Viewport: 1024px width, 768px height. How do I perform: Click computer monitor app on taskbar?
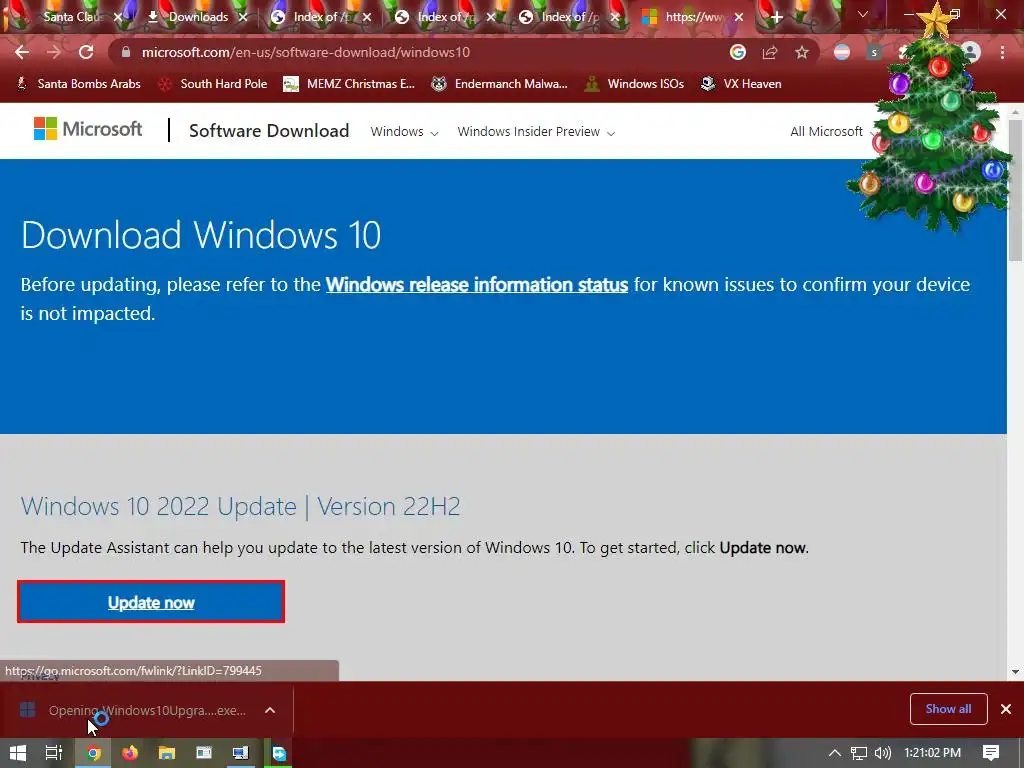(x=240, y=753)
